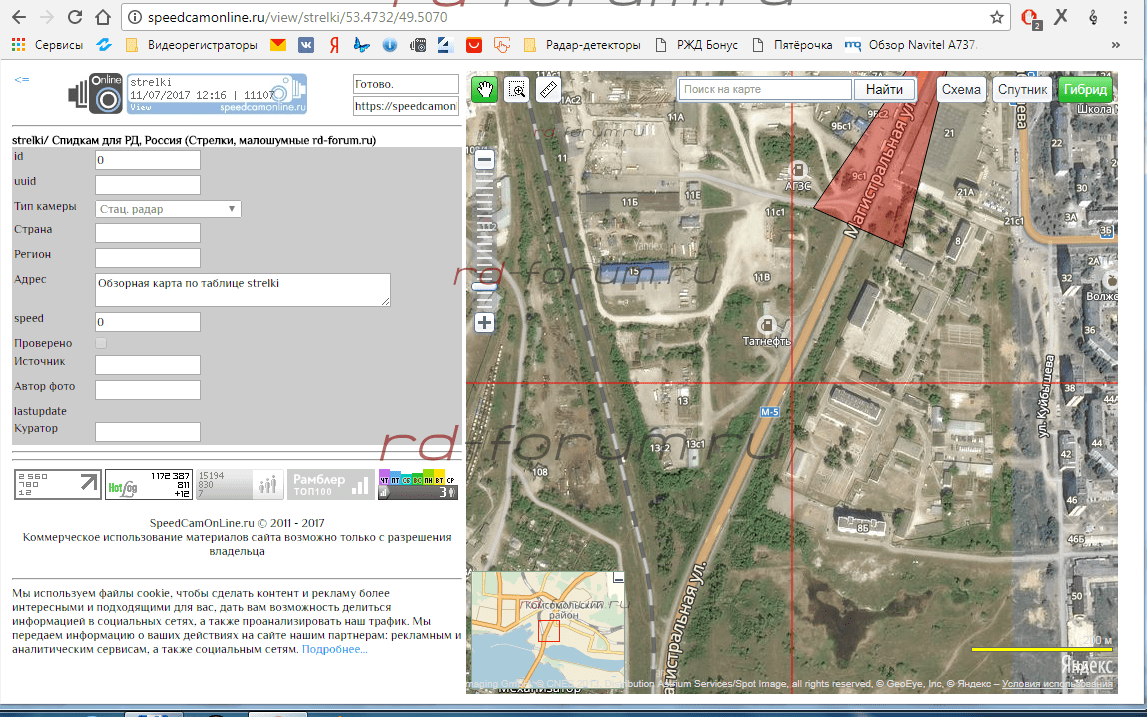Switch map to Гибрид view
Screen dimensions: 1147x717
click(1085, 90)
